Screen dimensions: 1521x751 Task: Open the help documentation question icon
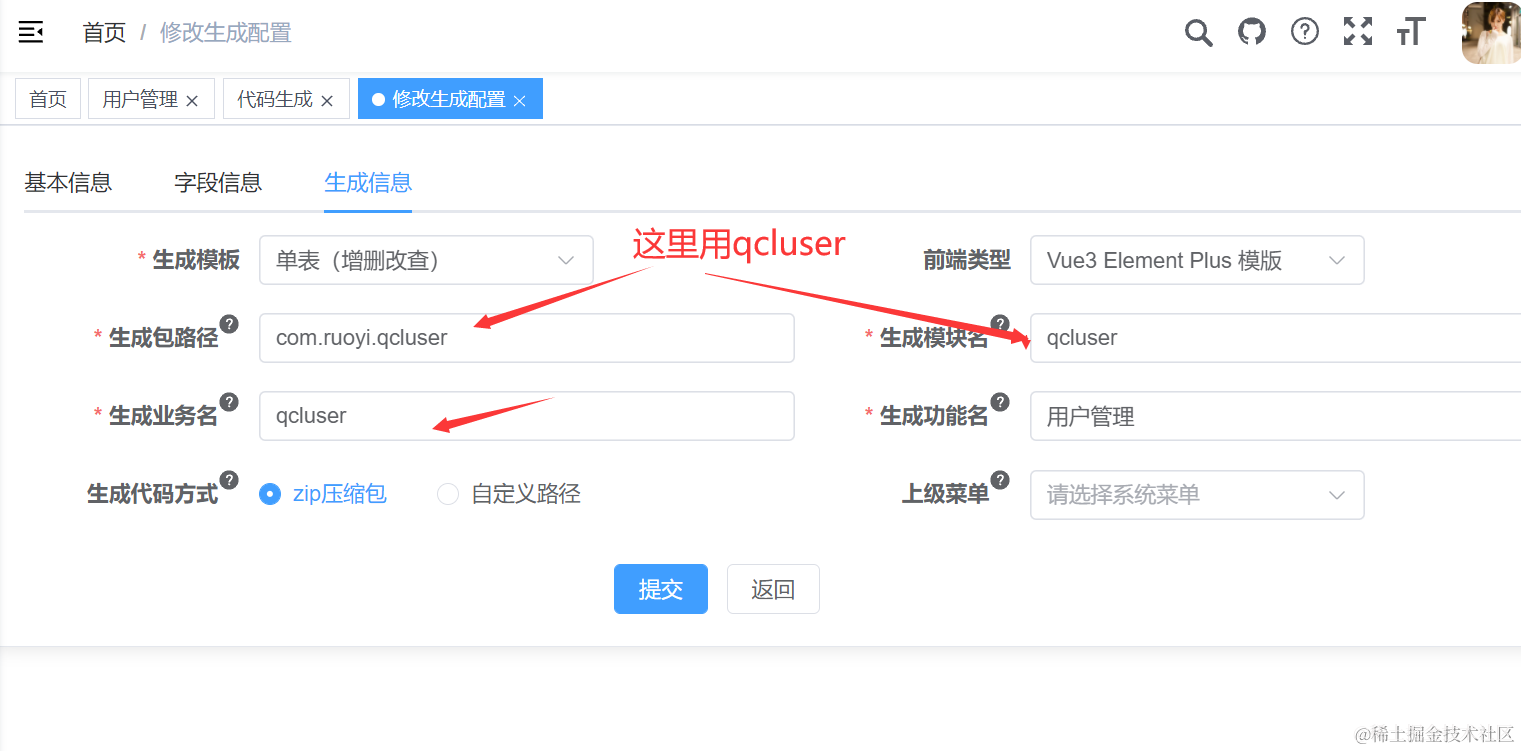[1305, 32]
